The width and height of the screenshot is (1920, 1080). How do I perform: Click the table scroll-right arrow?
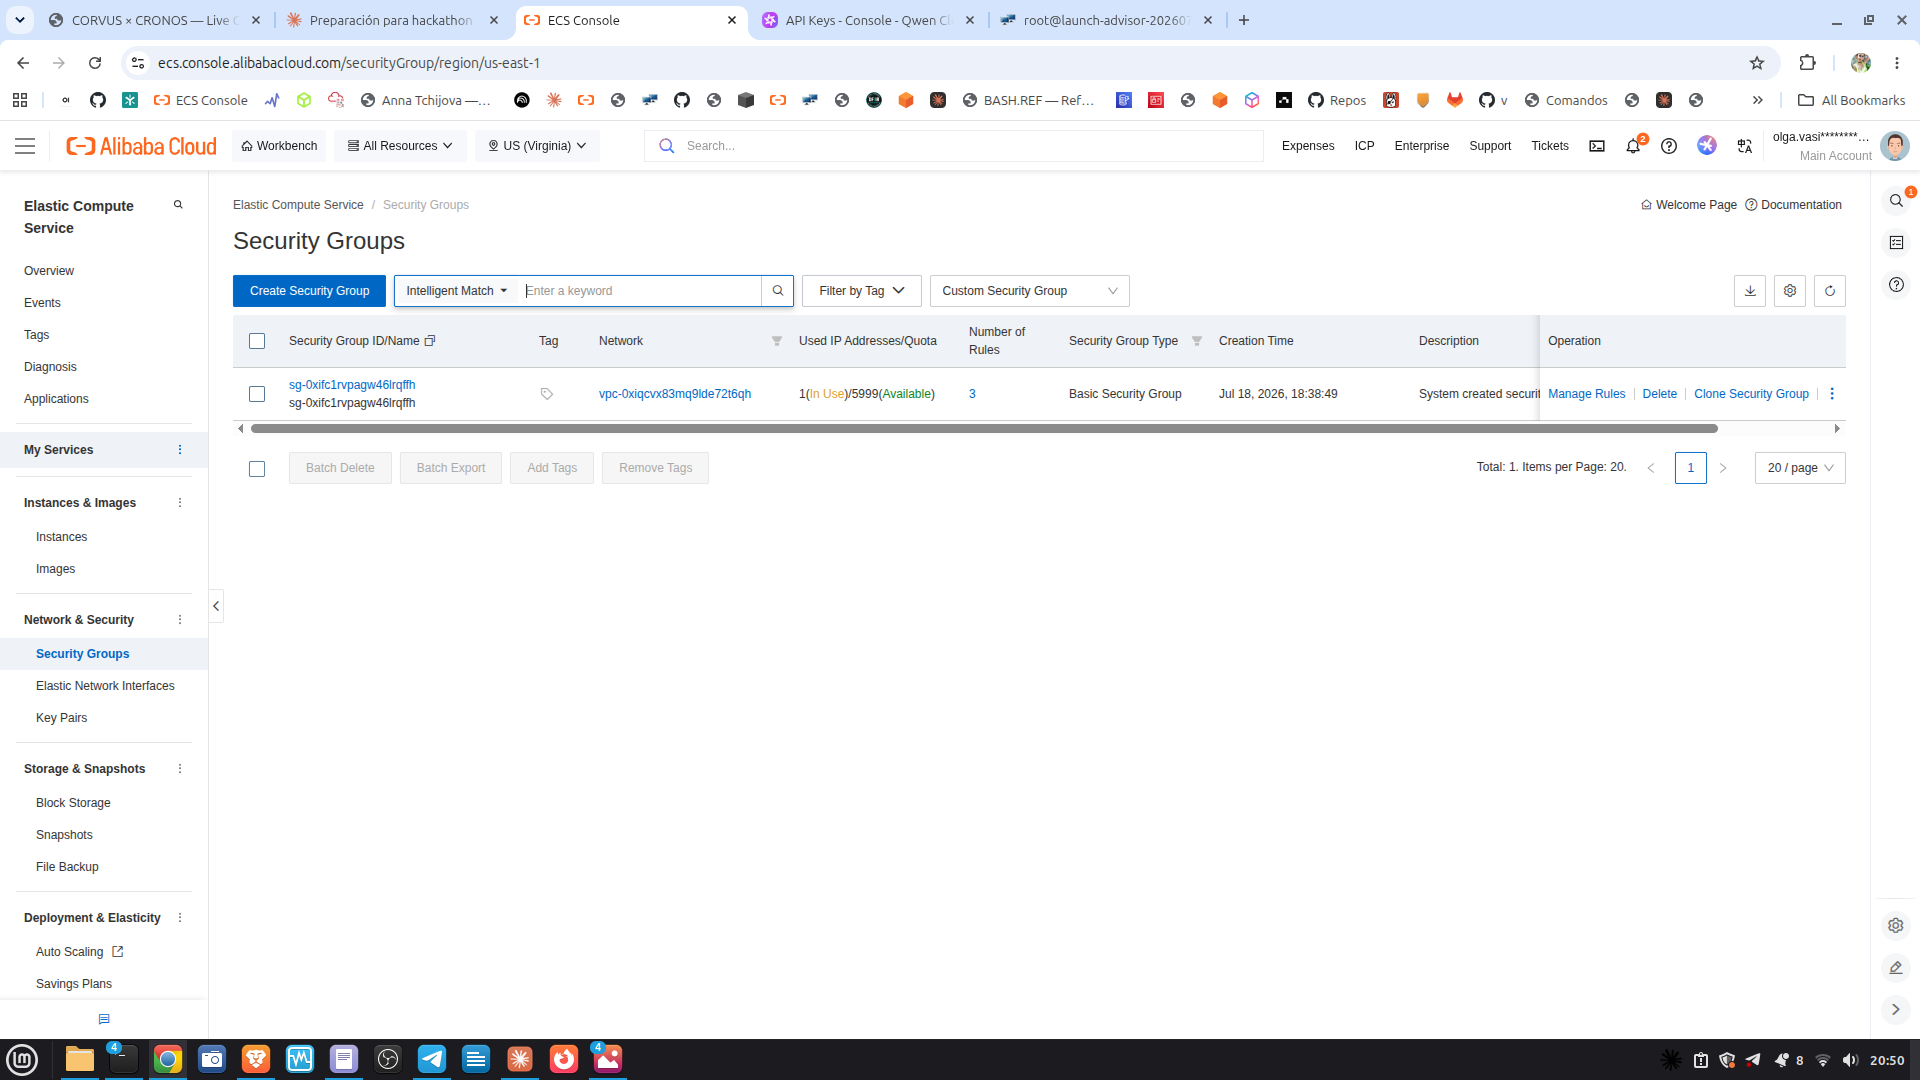tap(1837, 429)
